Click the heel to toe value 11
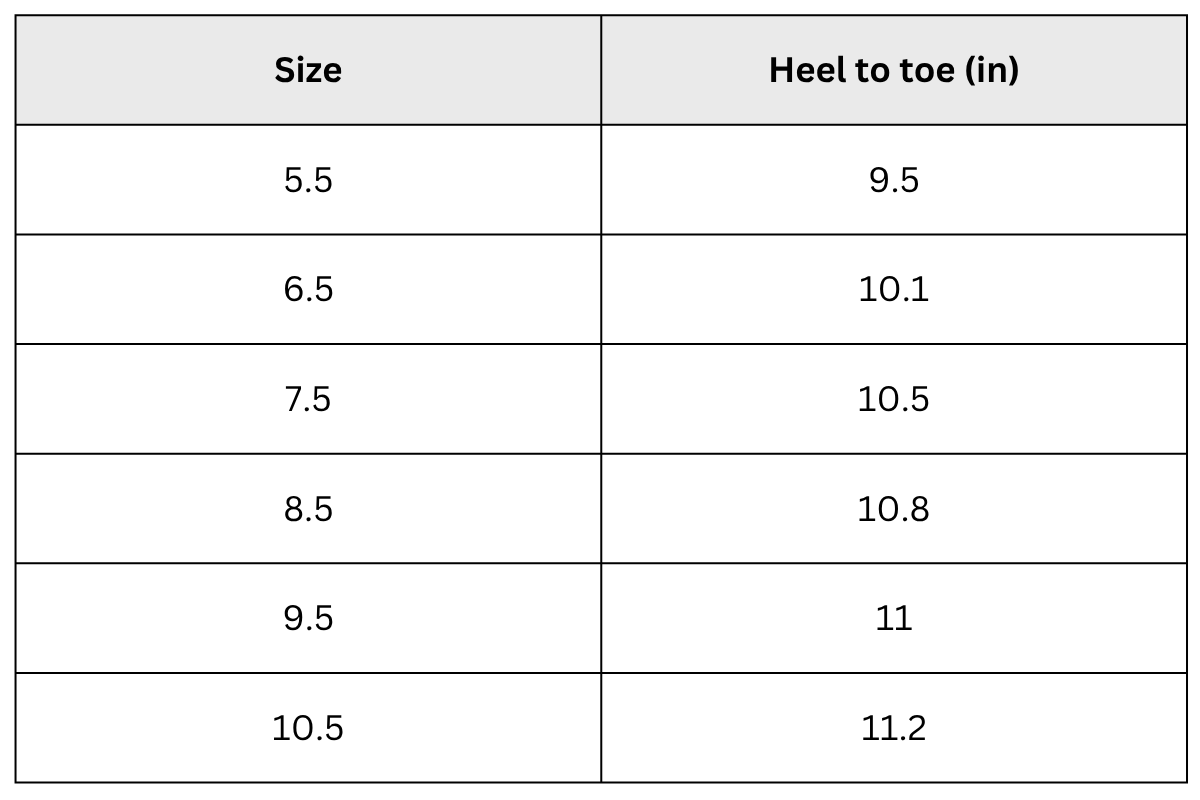Viewport: 1200px width, 800px height. [894, 618]
